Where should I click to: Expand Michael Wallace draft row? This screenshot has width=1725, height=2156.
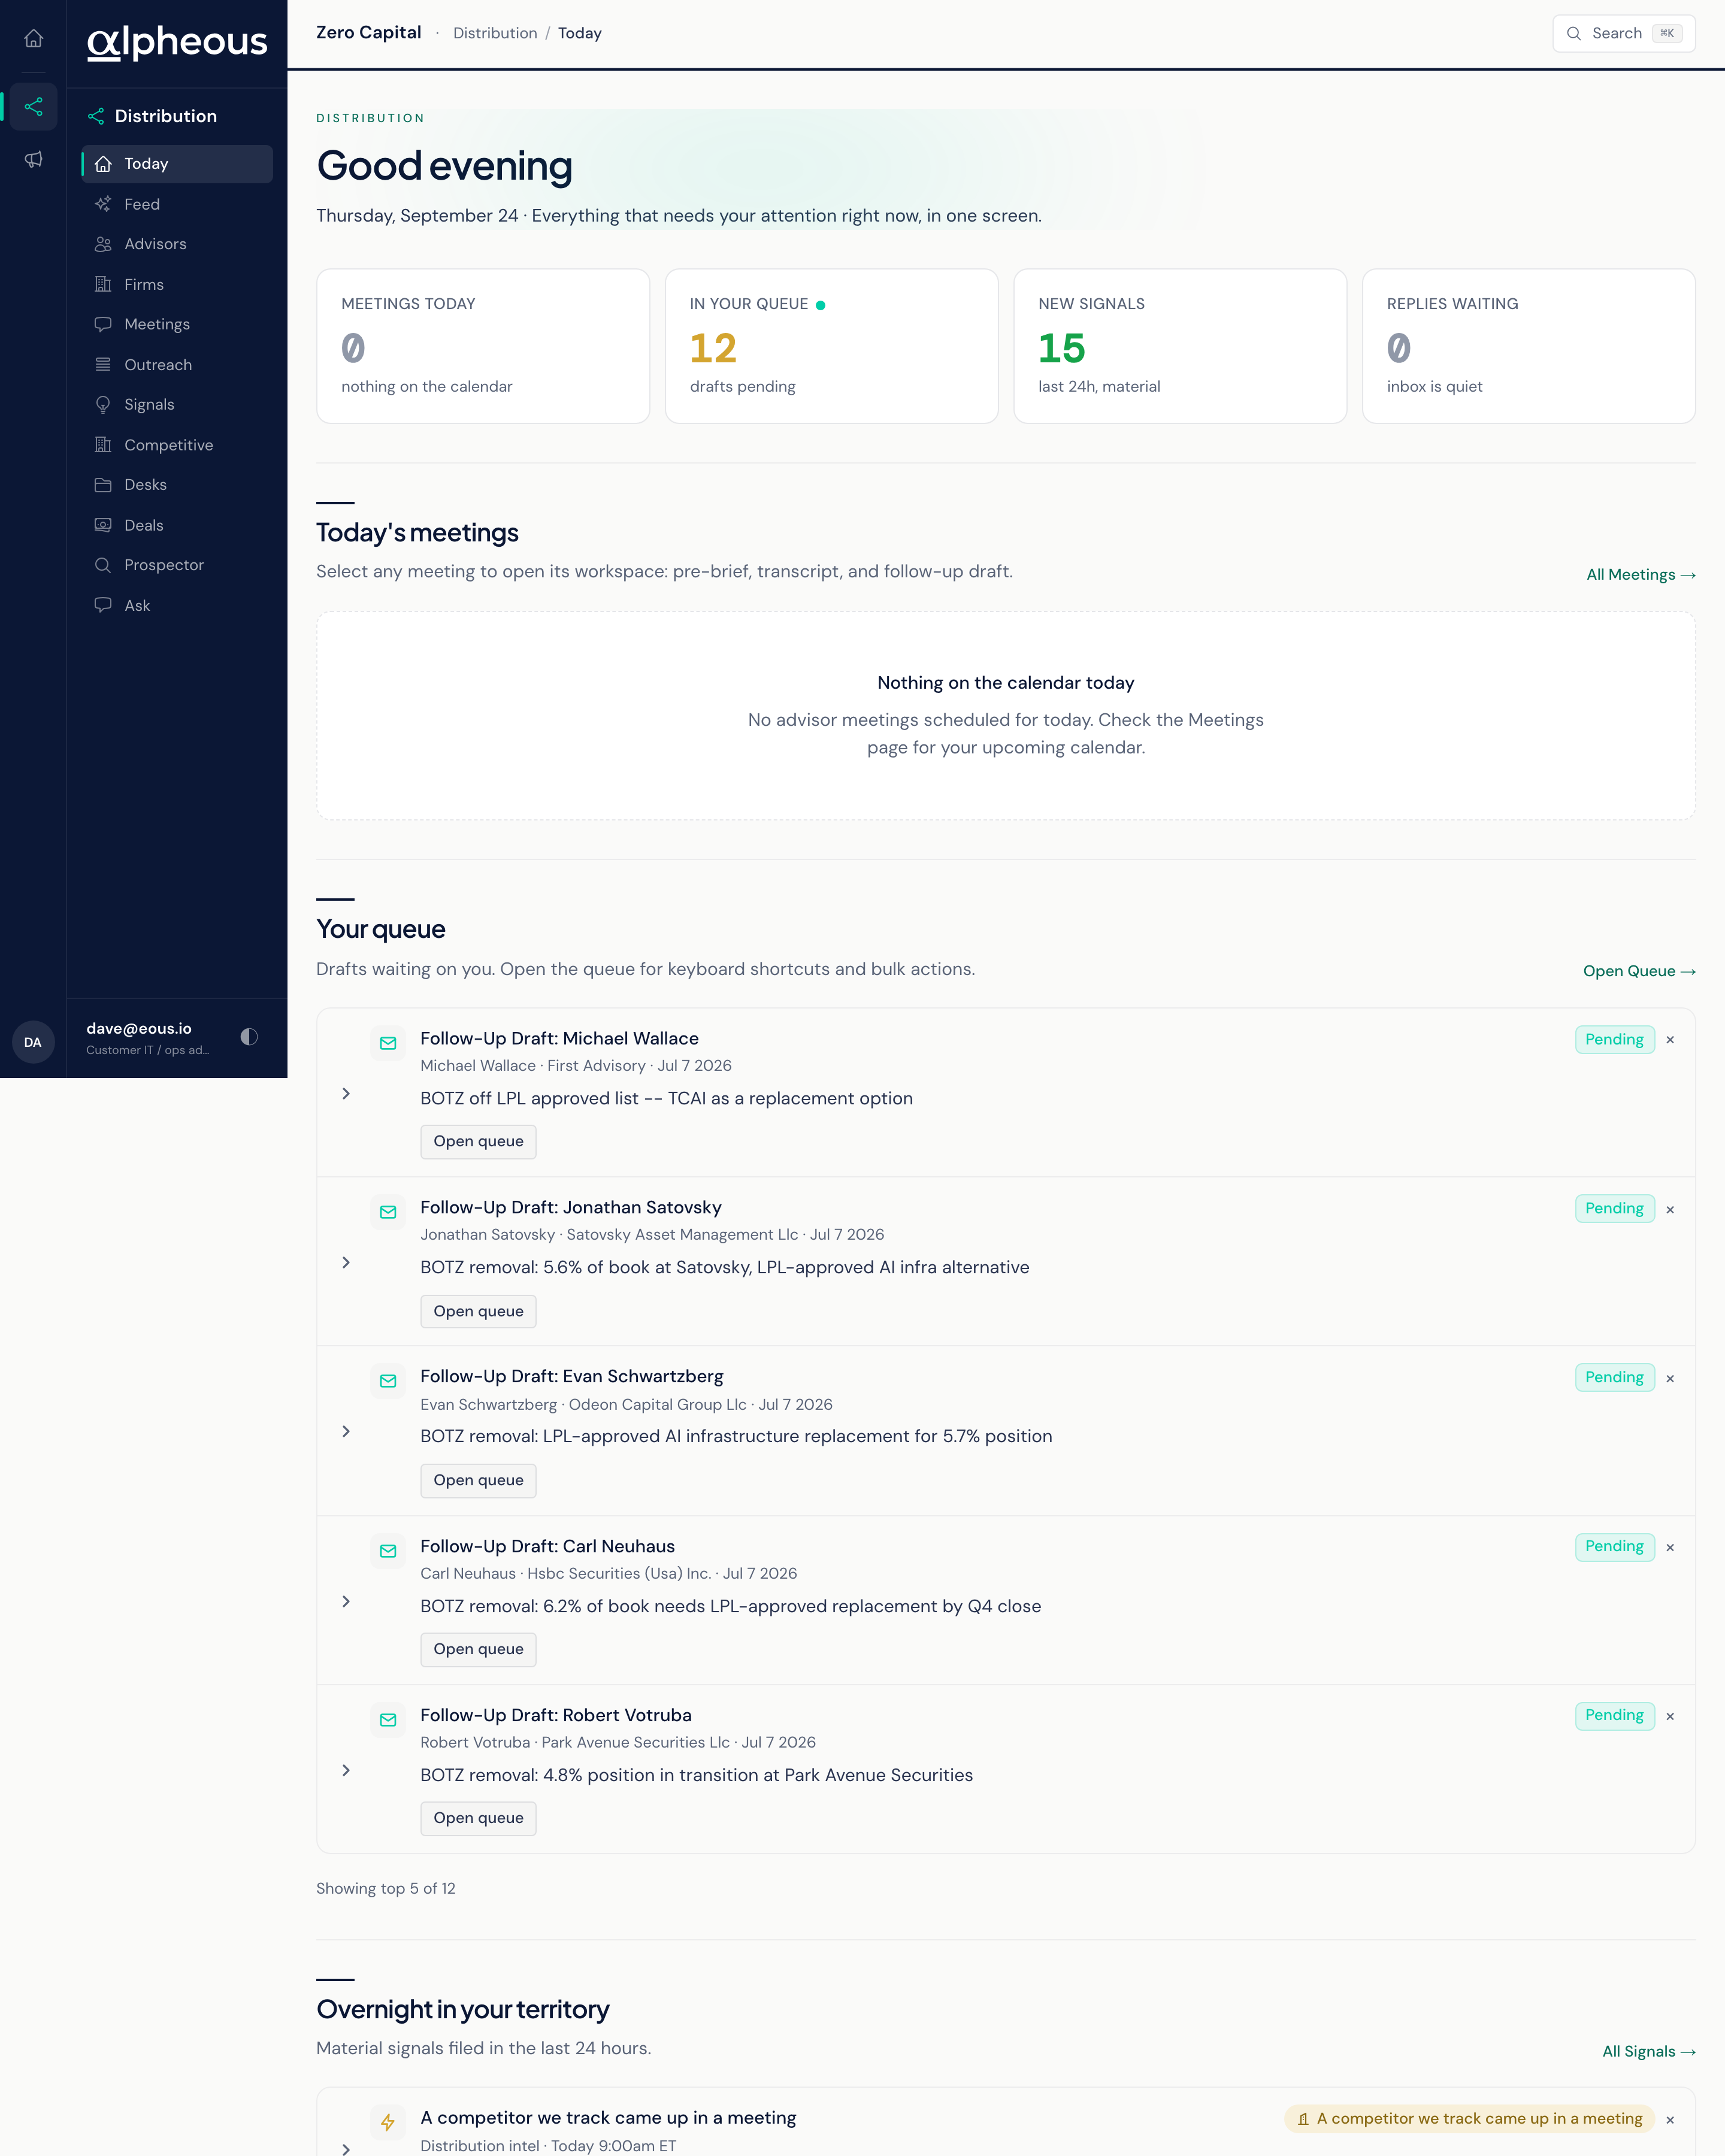pyautogui.click(x=346, y=1094)
